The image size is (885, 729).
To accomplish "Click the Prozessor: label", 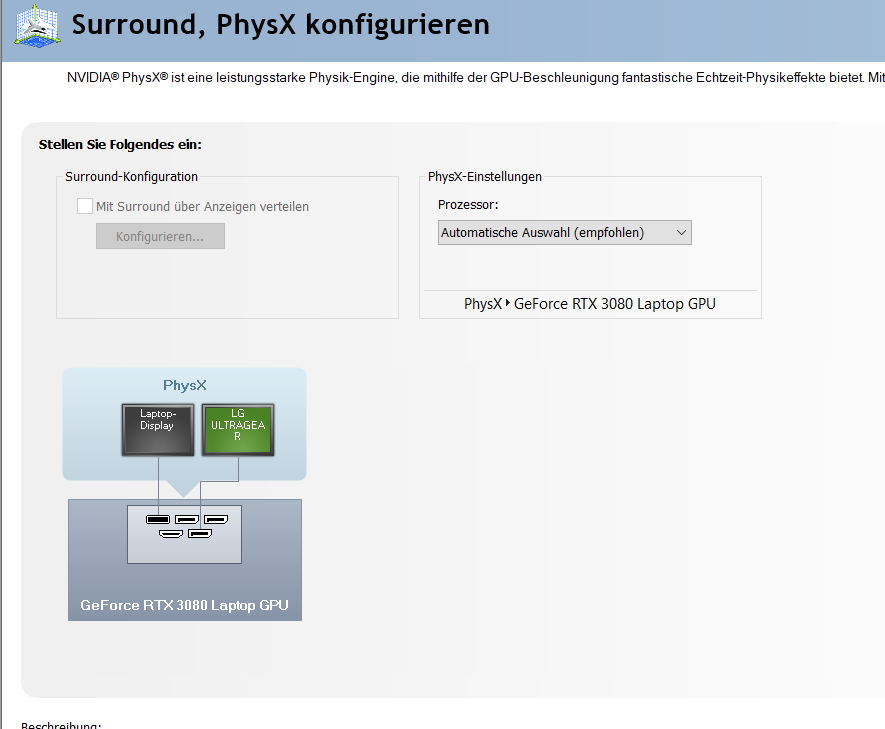I will coord(468,204).
